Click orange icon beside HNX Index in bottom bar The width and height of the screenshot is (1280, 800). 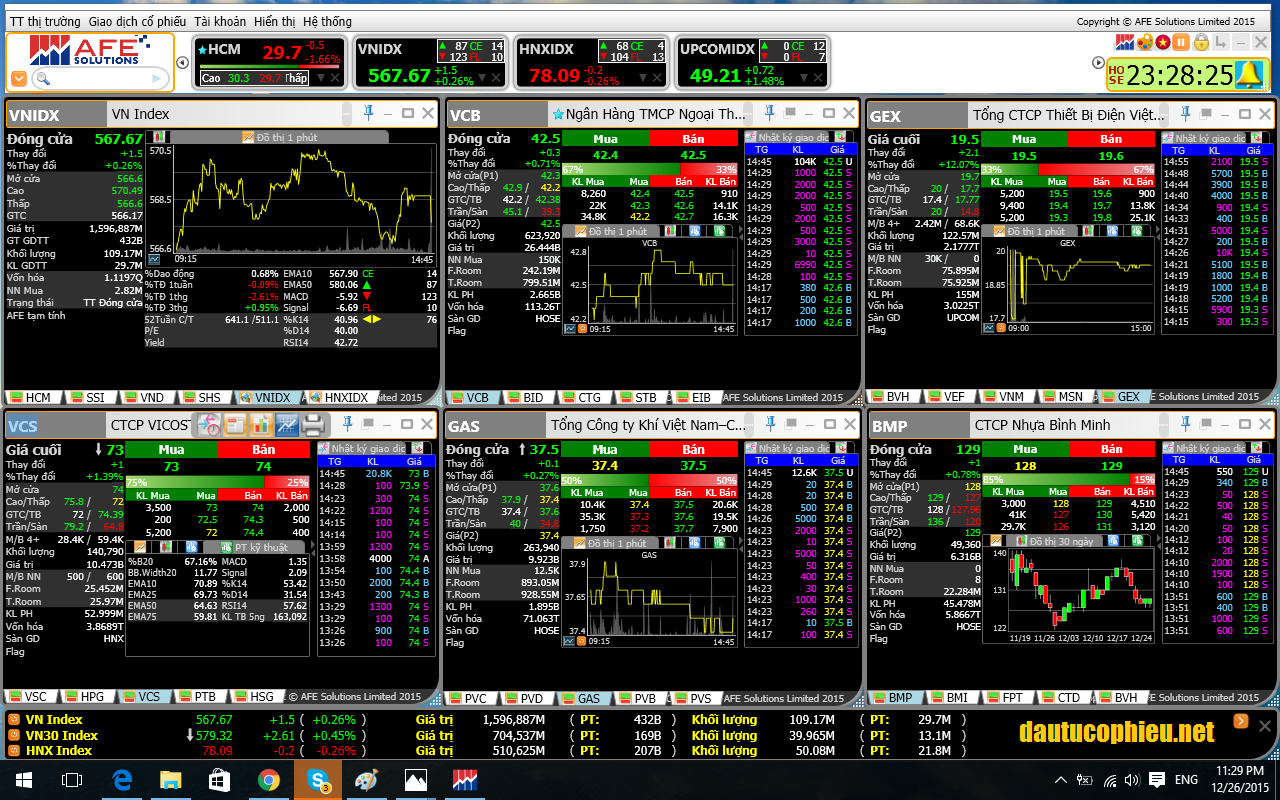(x=14, y=750)
